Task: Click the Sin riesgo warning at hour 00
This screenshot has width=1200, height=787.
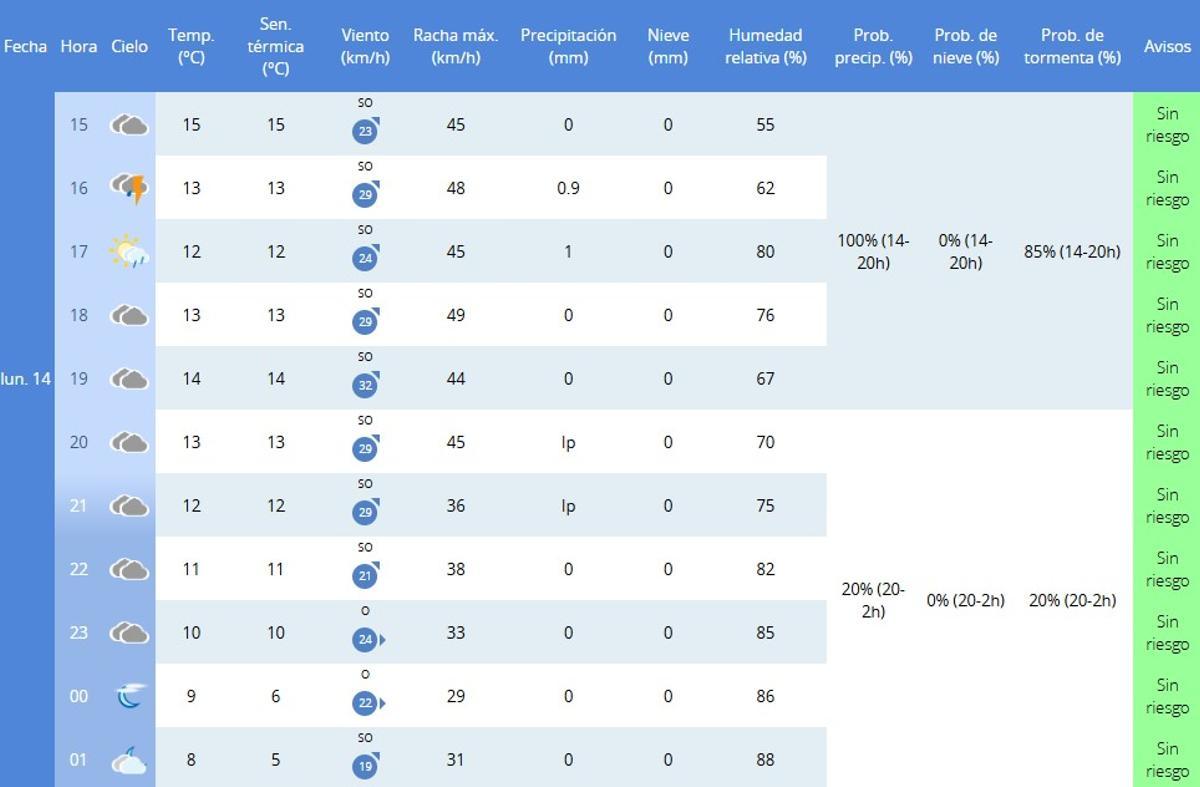Action: pos(1167,696)
